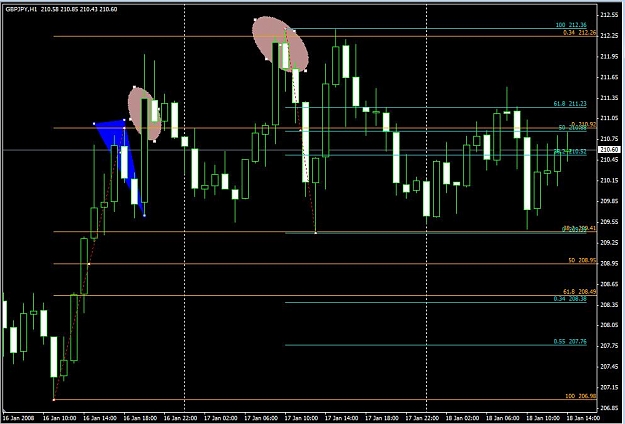The image size is (625, 424).
Task: Click the '18 Jan 14:00' time axis label
Action: 584,418
